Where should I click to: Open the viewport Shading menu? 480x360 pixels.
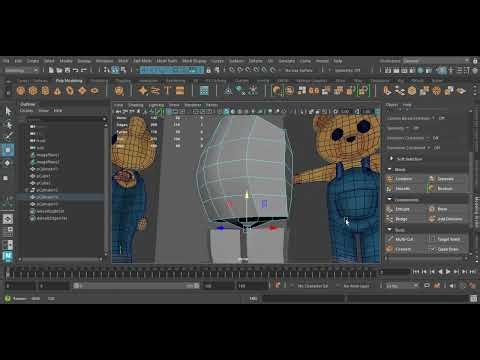(x=136, y=105)
